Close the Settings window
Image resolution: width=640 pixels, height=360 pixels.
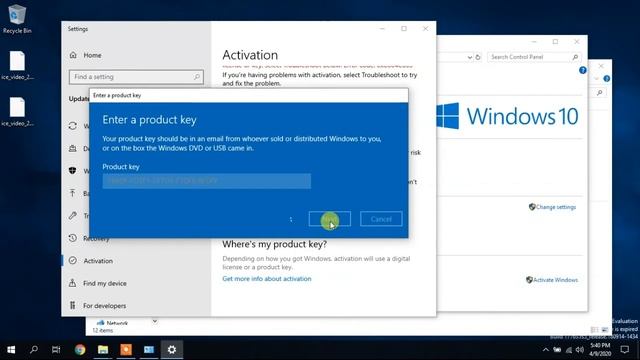[425, 29]
